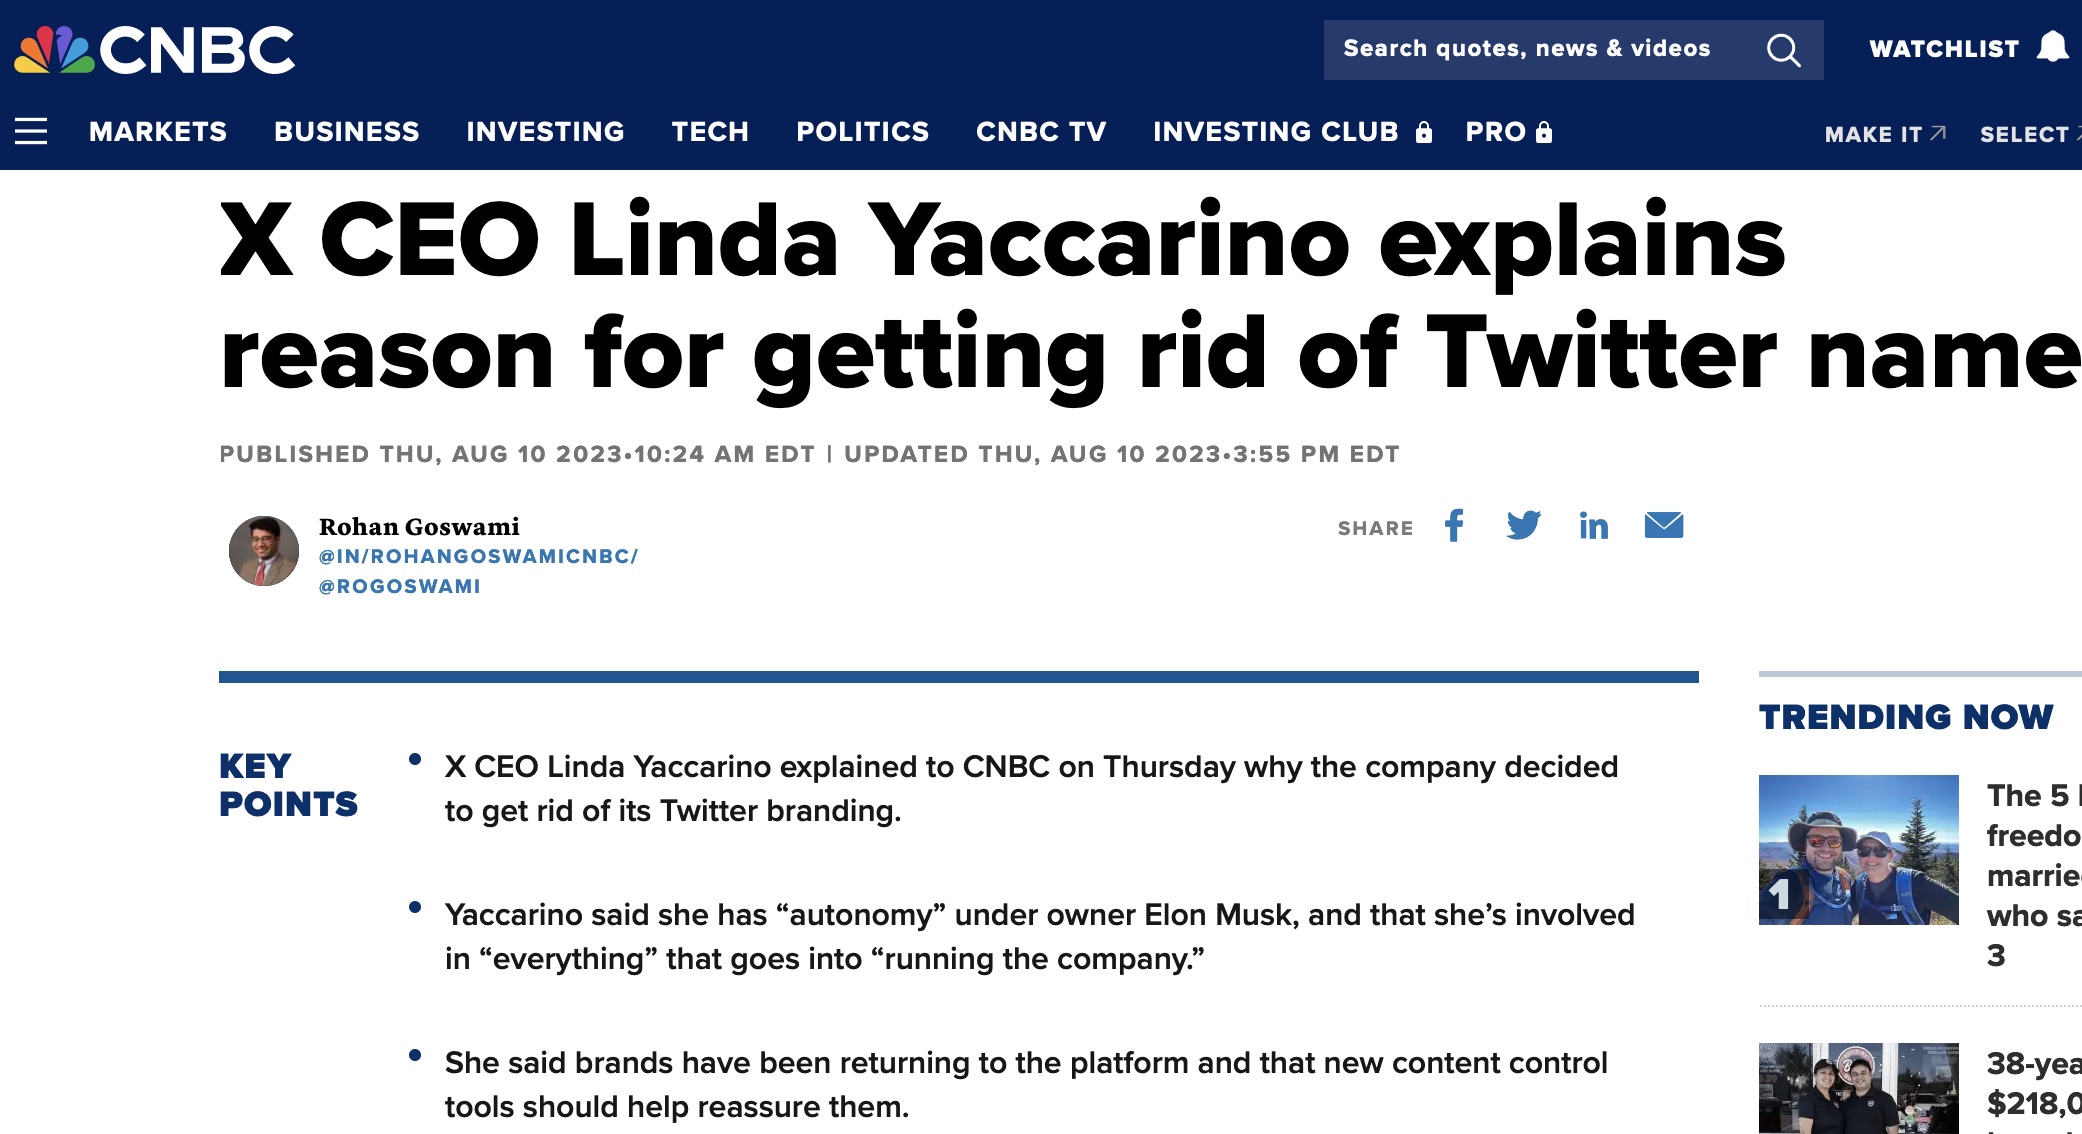The image size is (2082, 1134).
Task: Go to the Politics section
Action: click(x=862, y=132)
